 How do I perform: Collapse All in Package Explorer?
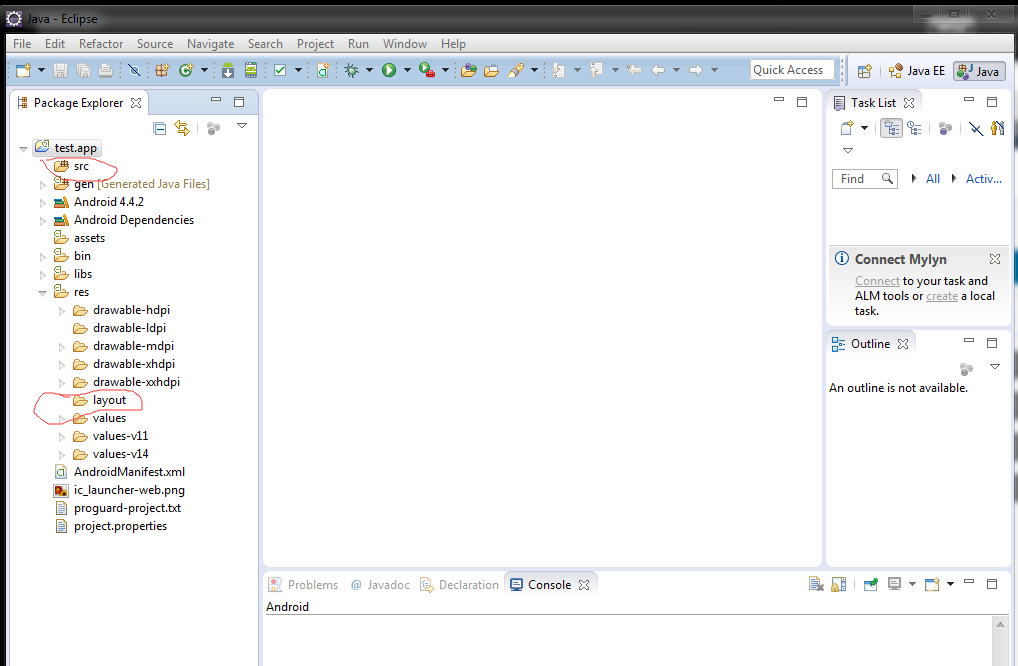pos(160,128)
